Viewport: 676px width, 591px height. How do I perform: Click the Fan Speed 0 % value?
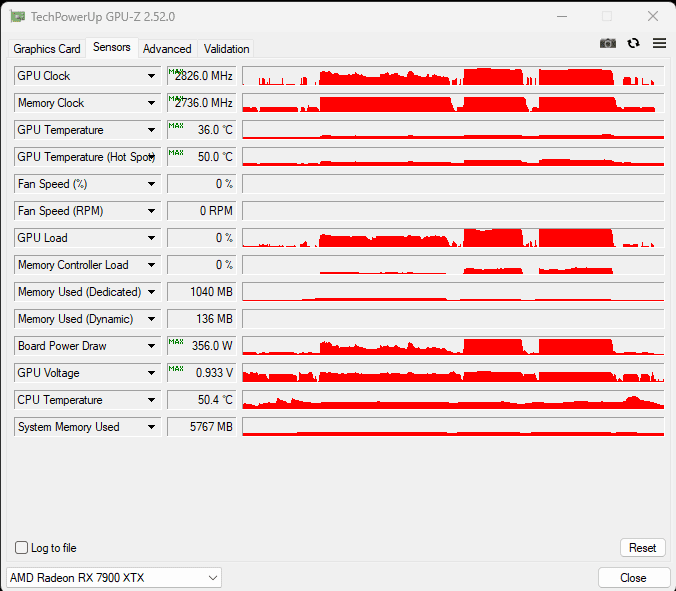(202, 184)
